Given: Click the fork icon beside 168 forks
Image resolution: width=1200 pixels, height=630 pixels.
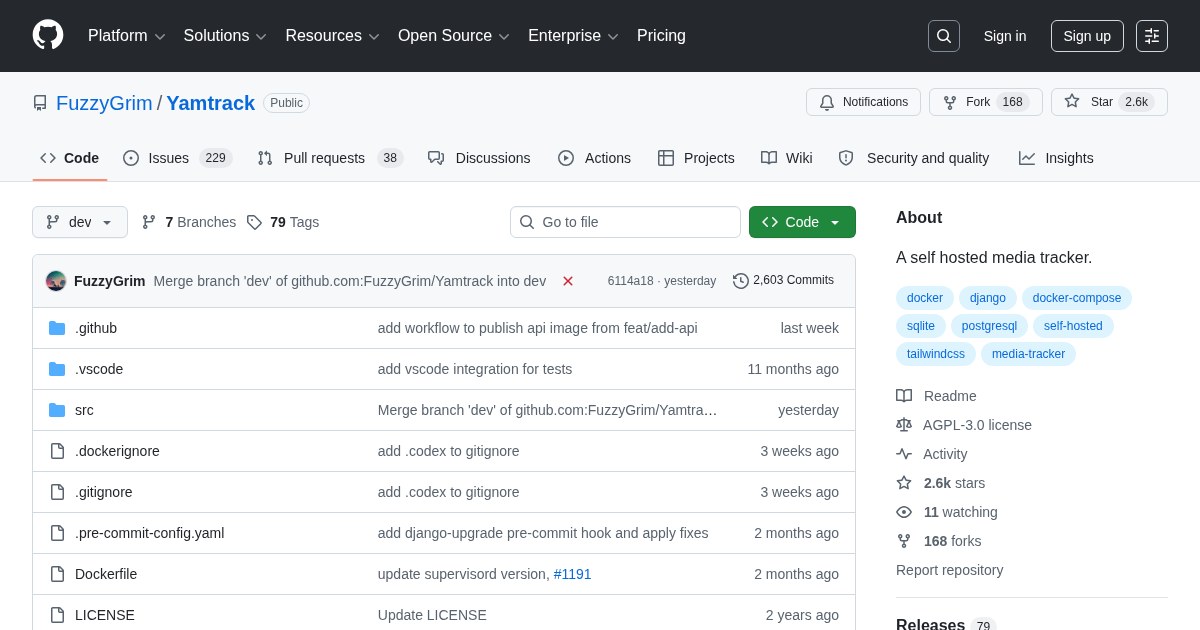Looking at the screenshot, I should point(904,541).
